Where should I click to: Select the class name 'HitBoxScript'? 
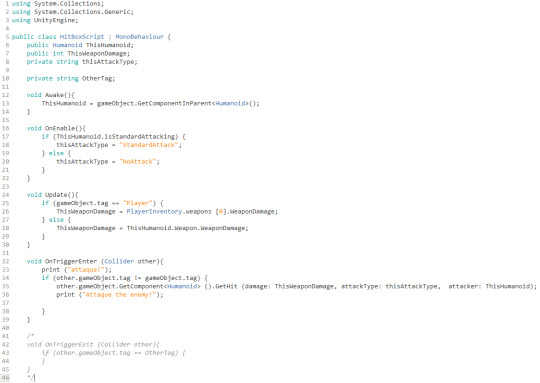click(82, 37)
